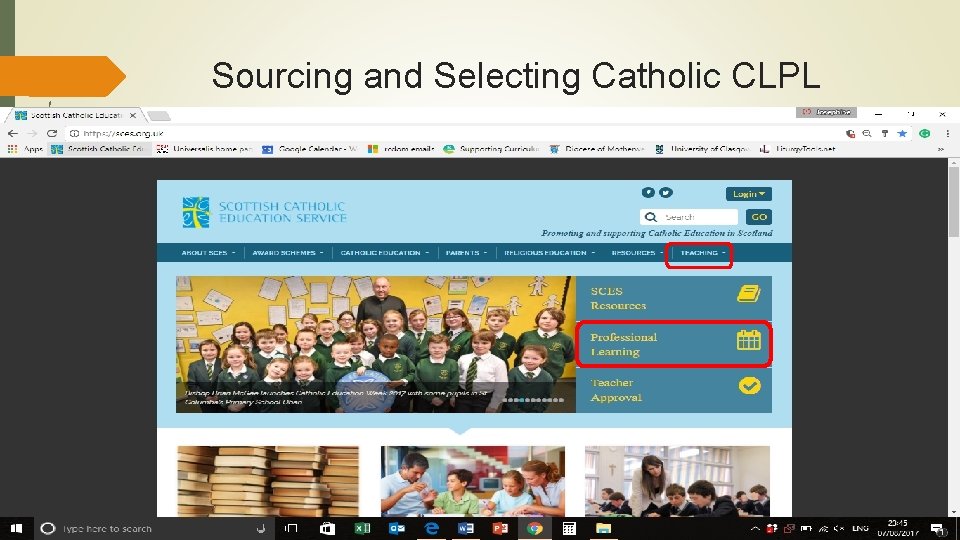Click the site info icon in the address bar
Screen dimensions: 960x540
(x=74, y=133)
